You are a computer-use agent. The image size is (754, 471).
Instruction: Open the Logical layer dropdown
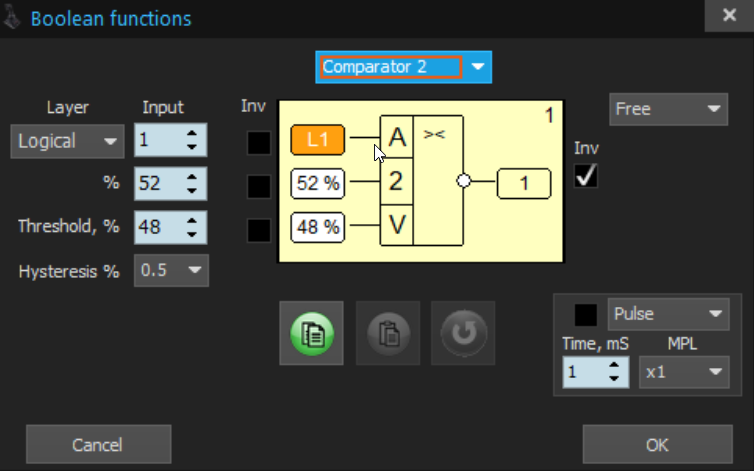click(x=68, y=141)
